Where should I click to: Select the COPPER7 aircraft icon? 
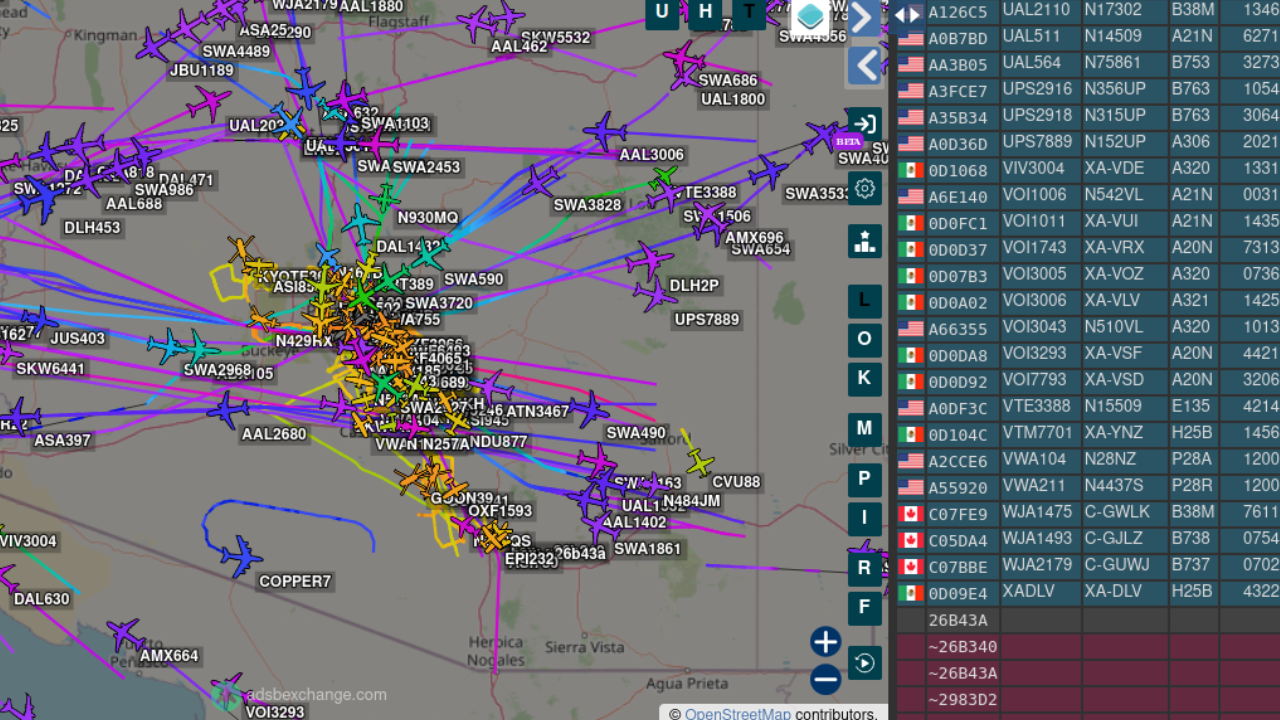click(x=241, y=557)
